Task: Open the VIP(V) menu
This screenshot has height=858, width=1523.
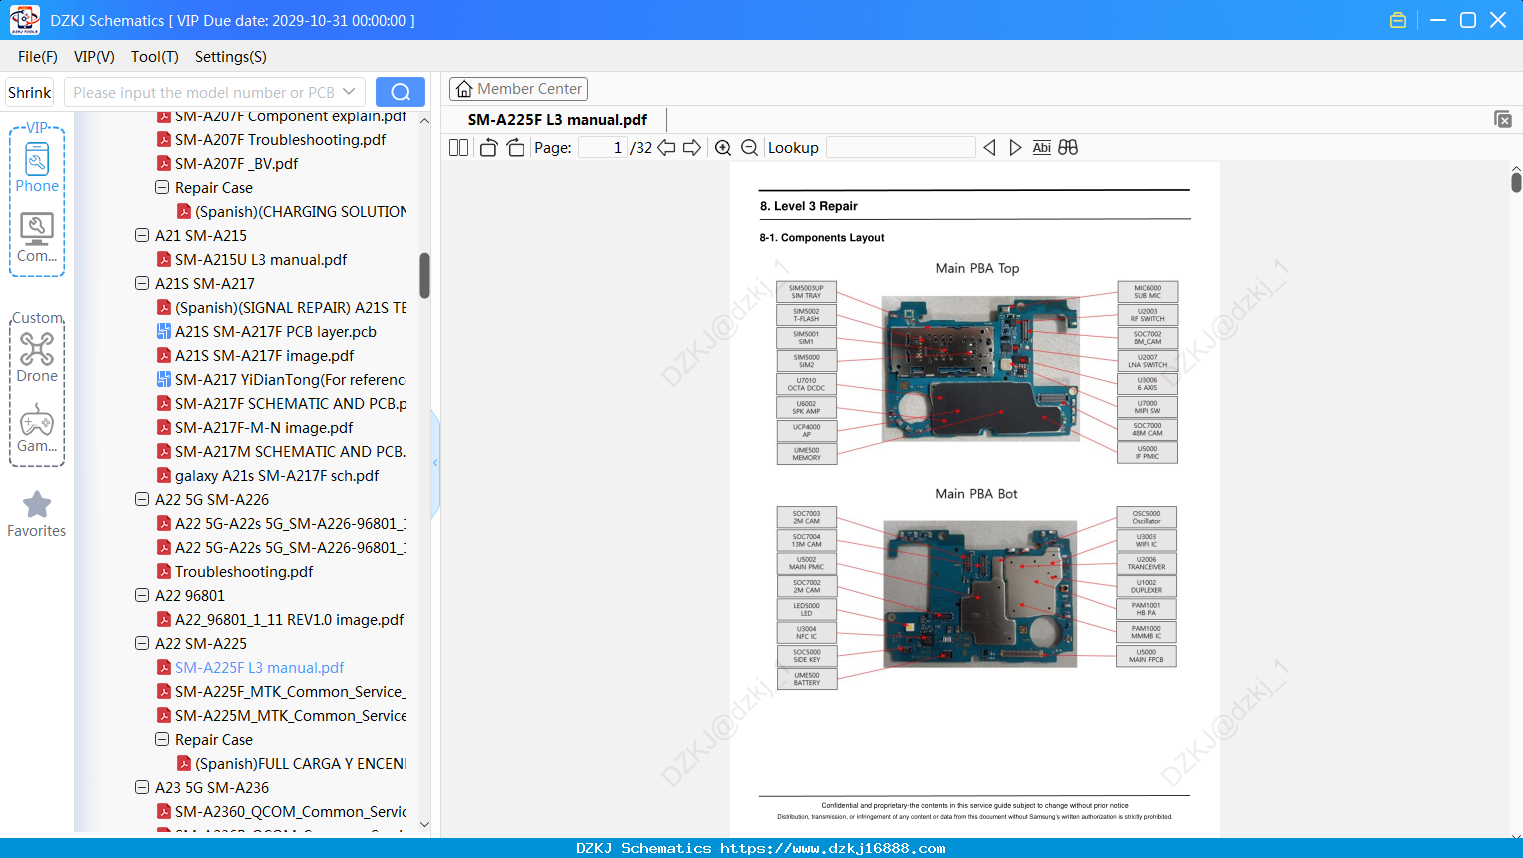Action: point(94,57)
